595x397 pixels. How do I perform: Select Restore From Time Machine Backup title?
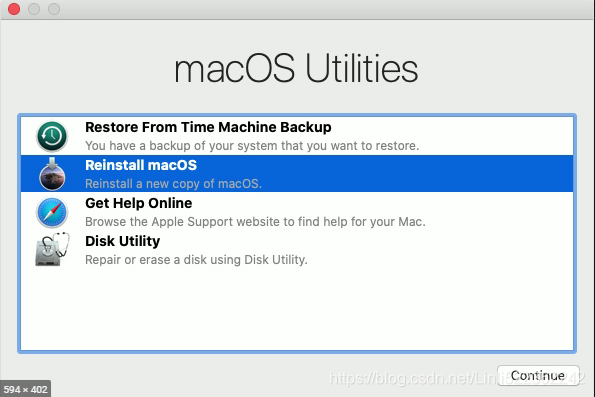coord(208,127)
